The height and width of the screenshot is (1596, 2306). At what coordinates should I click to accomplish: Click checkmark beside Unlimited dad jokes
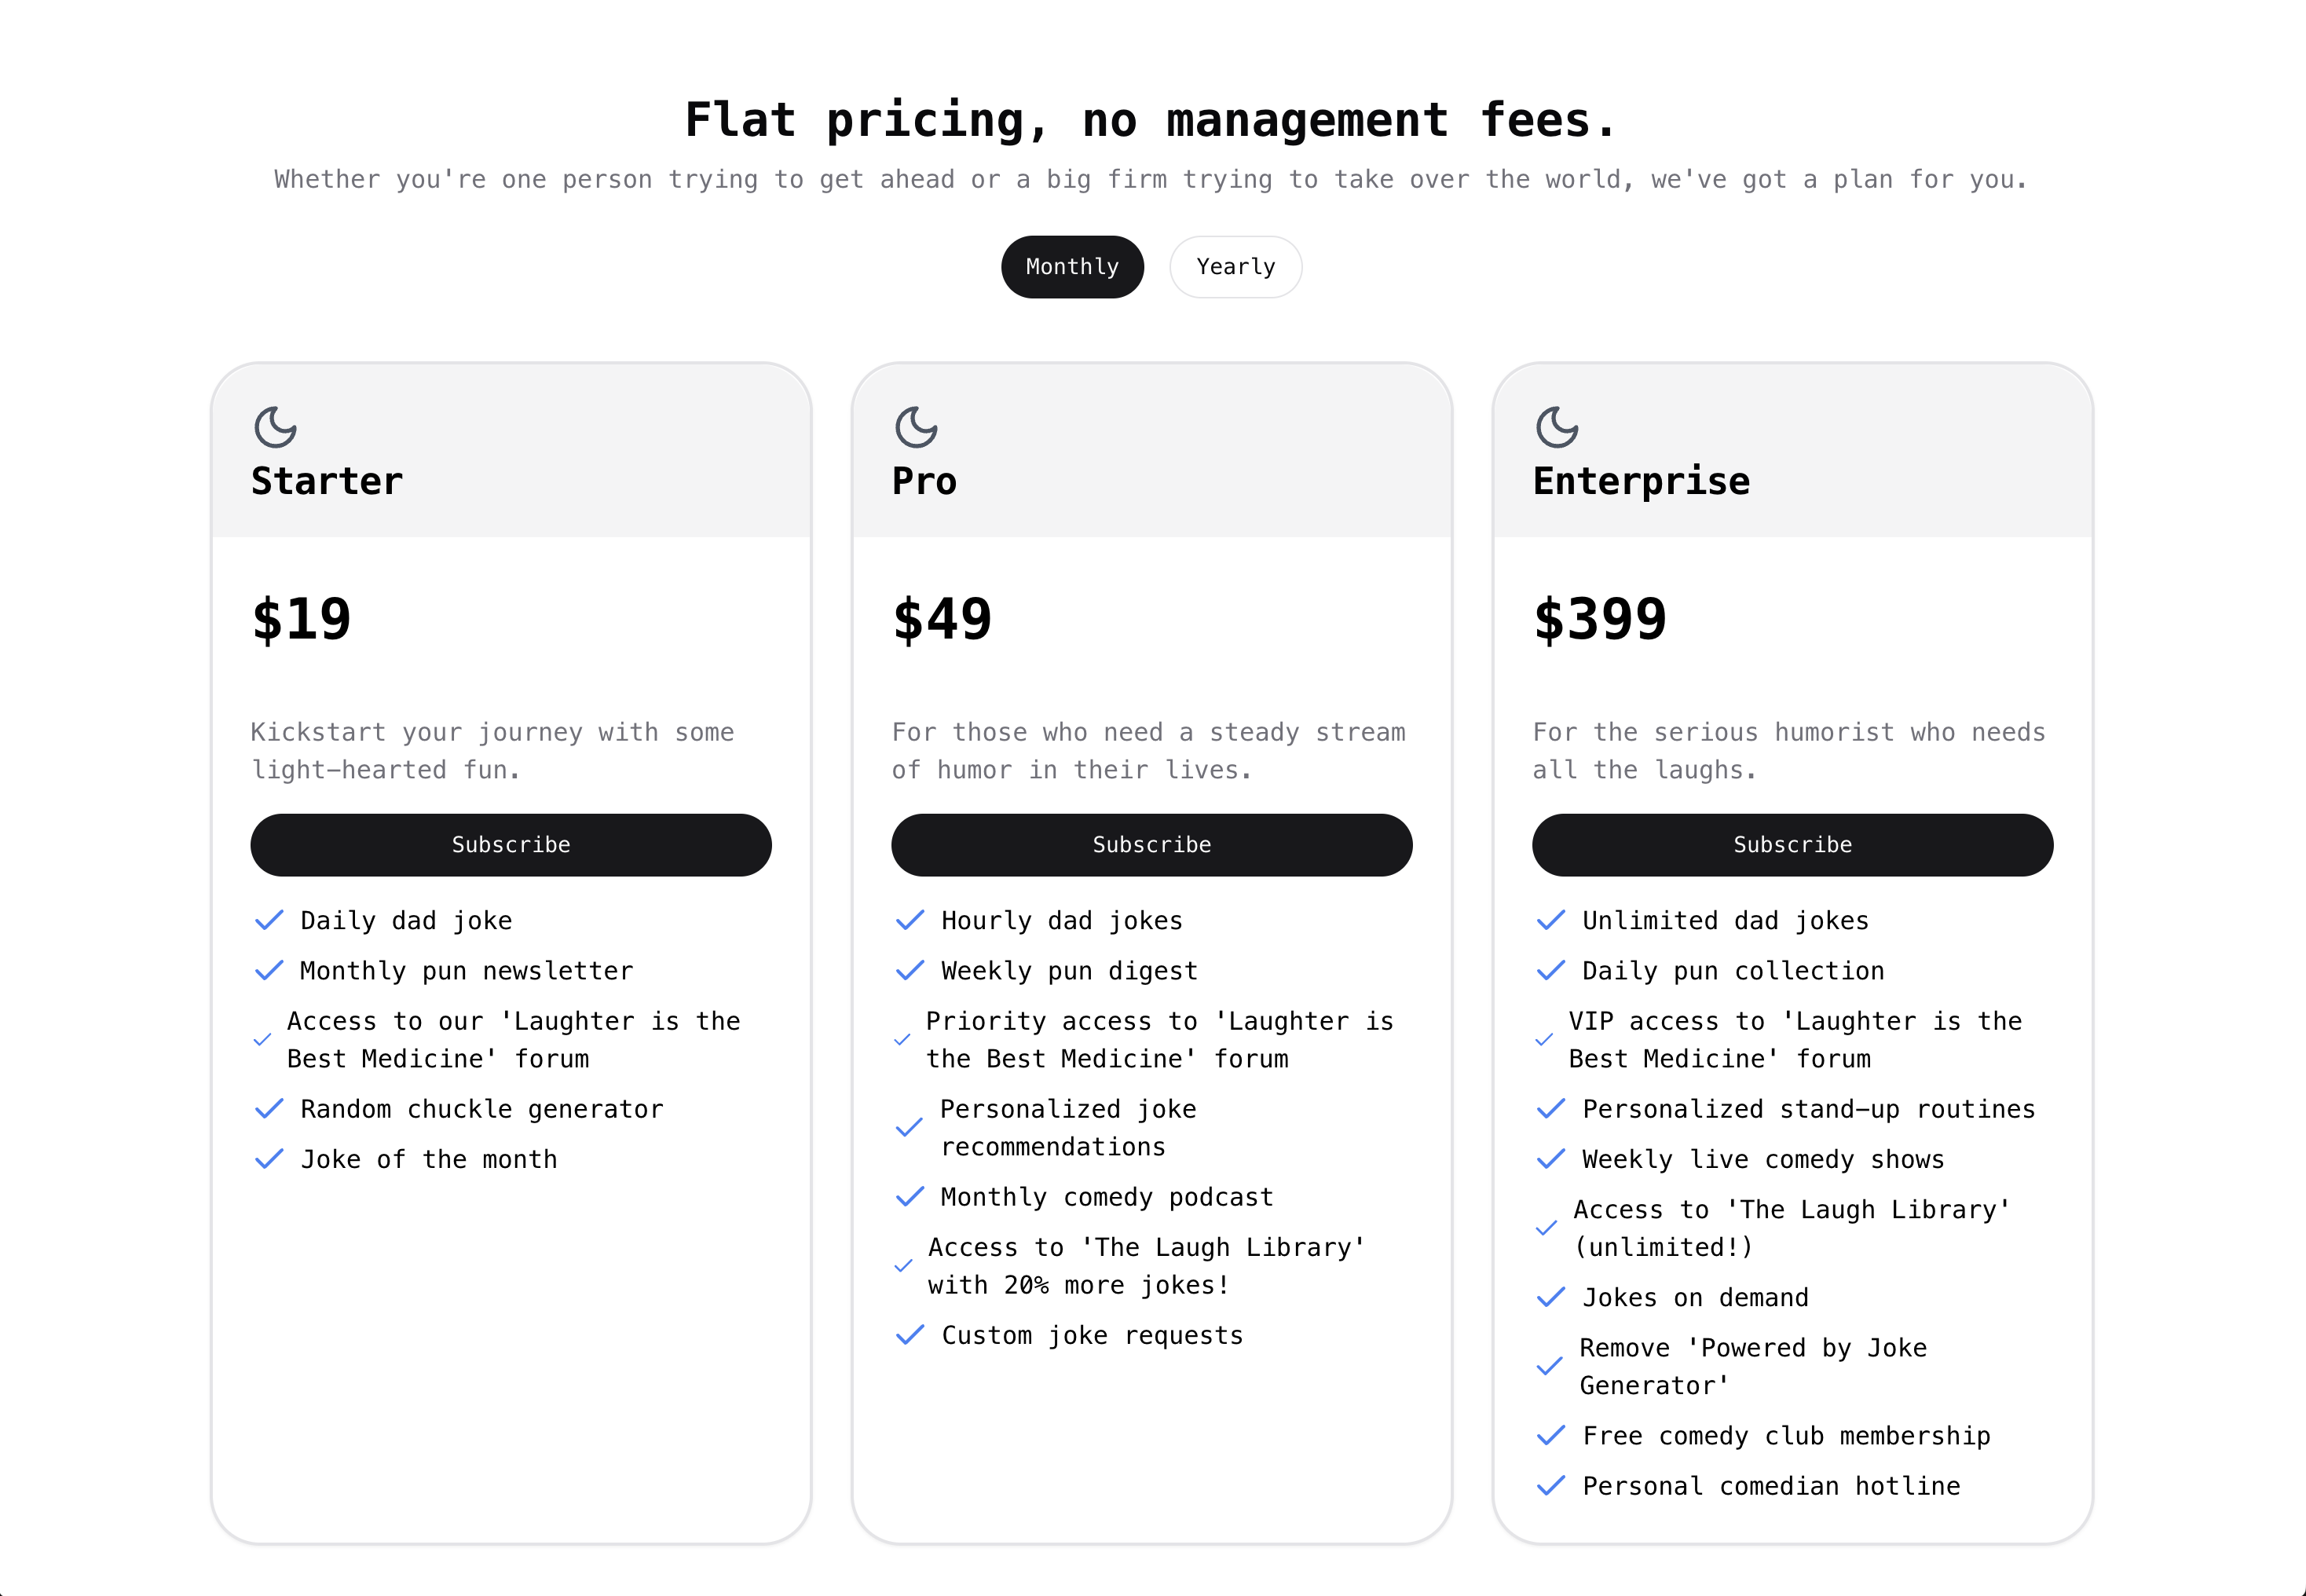pos(1551,920)
